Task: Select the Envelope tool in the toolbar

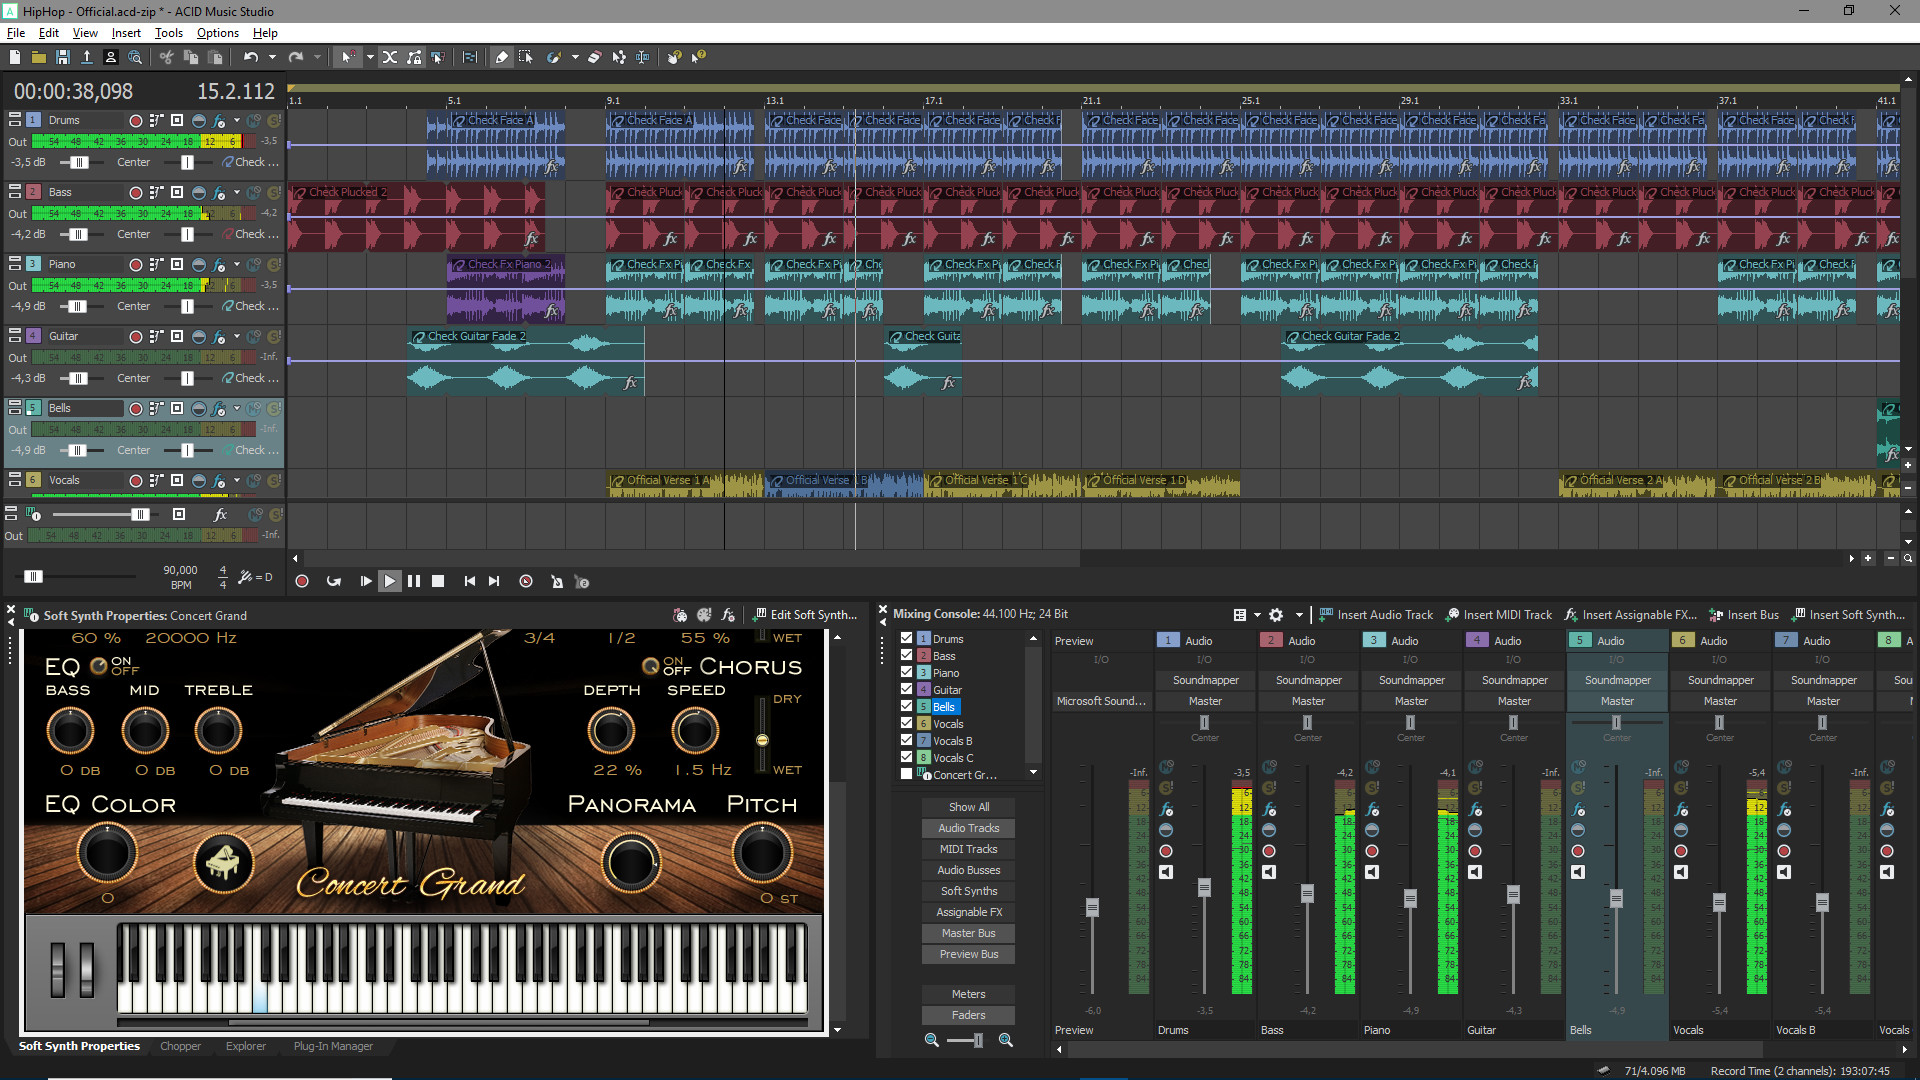Action: 620,57
